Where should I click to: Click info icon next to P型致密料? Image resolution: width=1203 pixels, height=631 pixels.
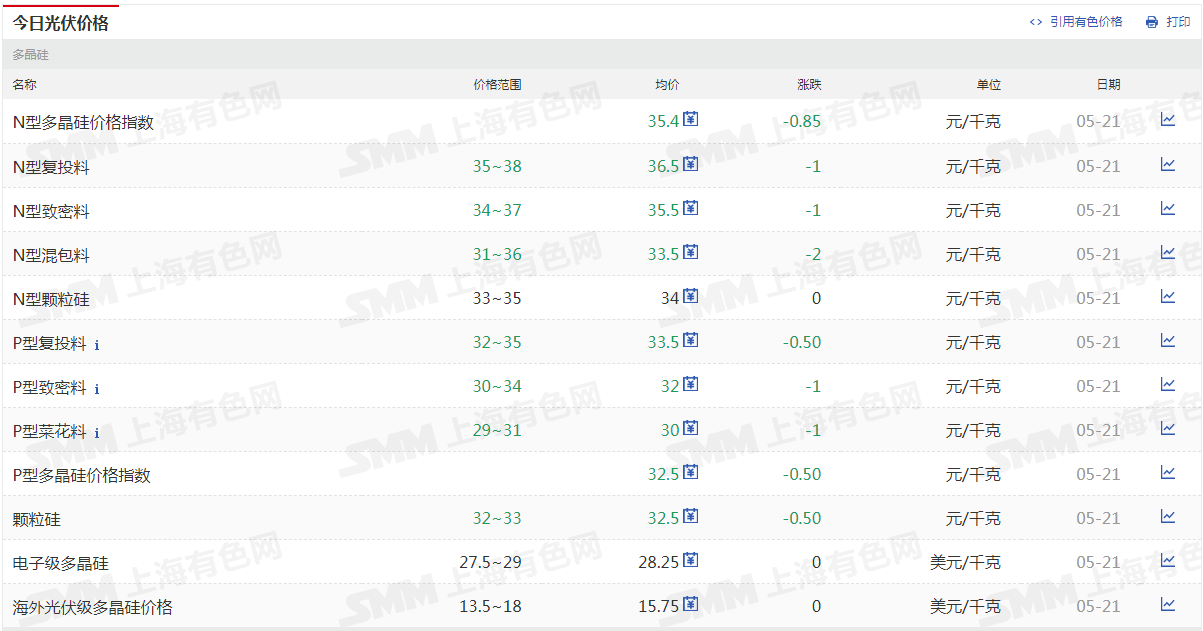pyautogui.click(x=97, y=389)
